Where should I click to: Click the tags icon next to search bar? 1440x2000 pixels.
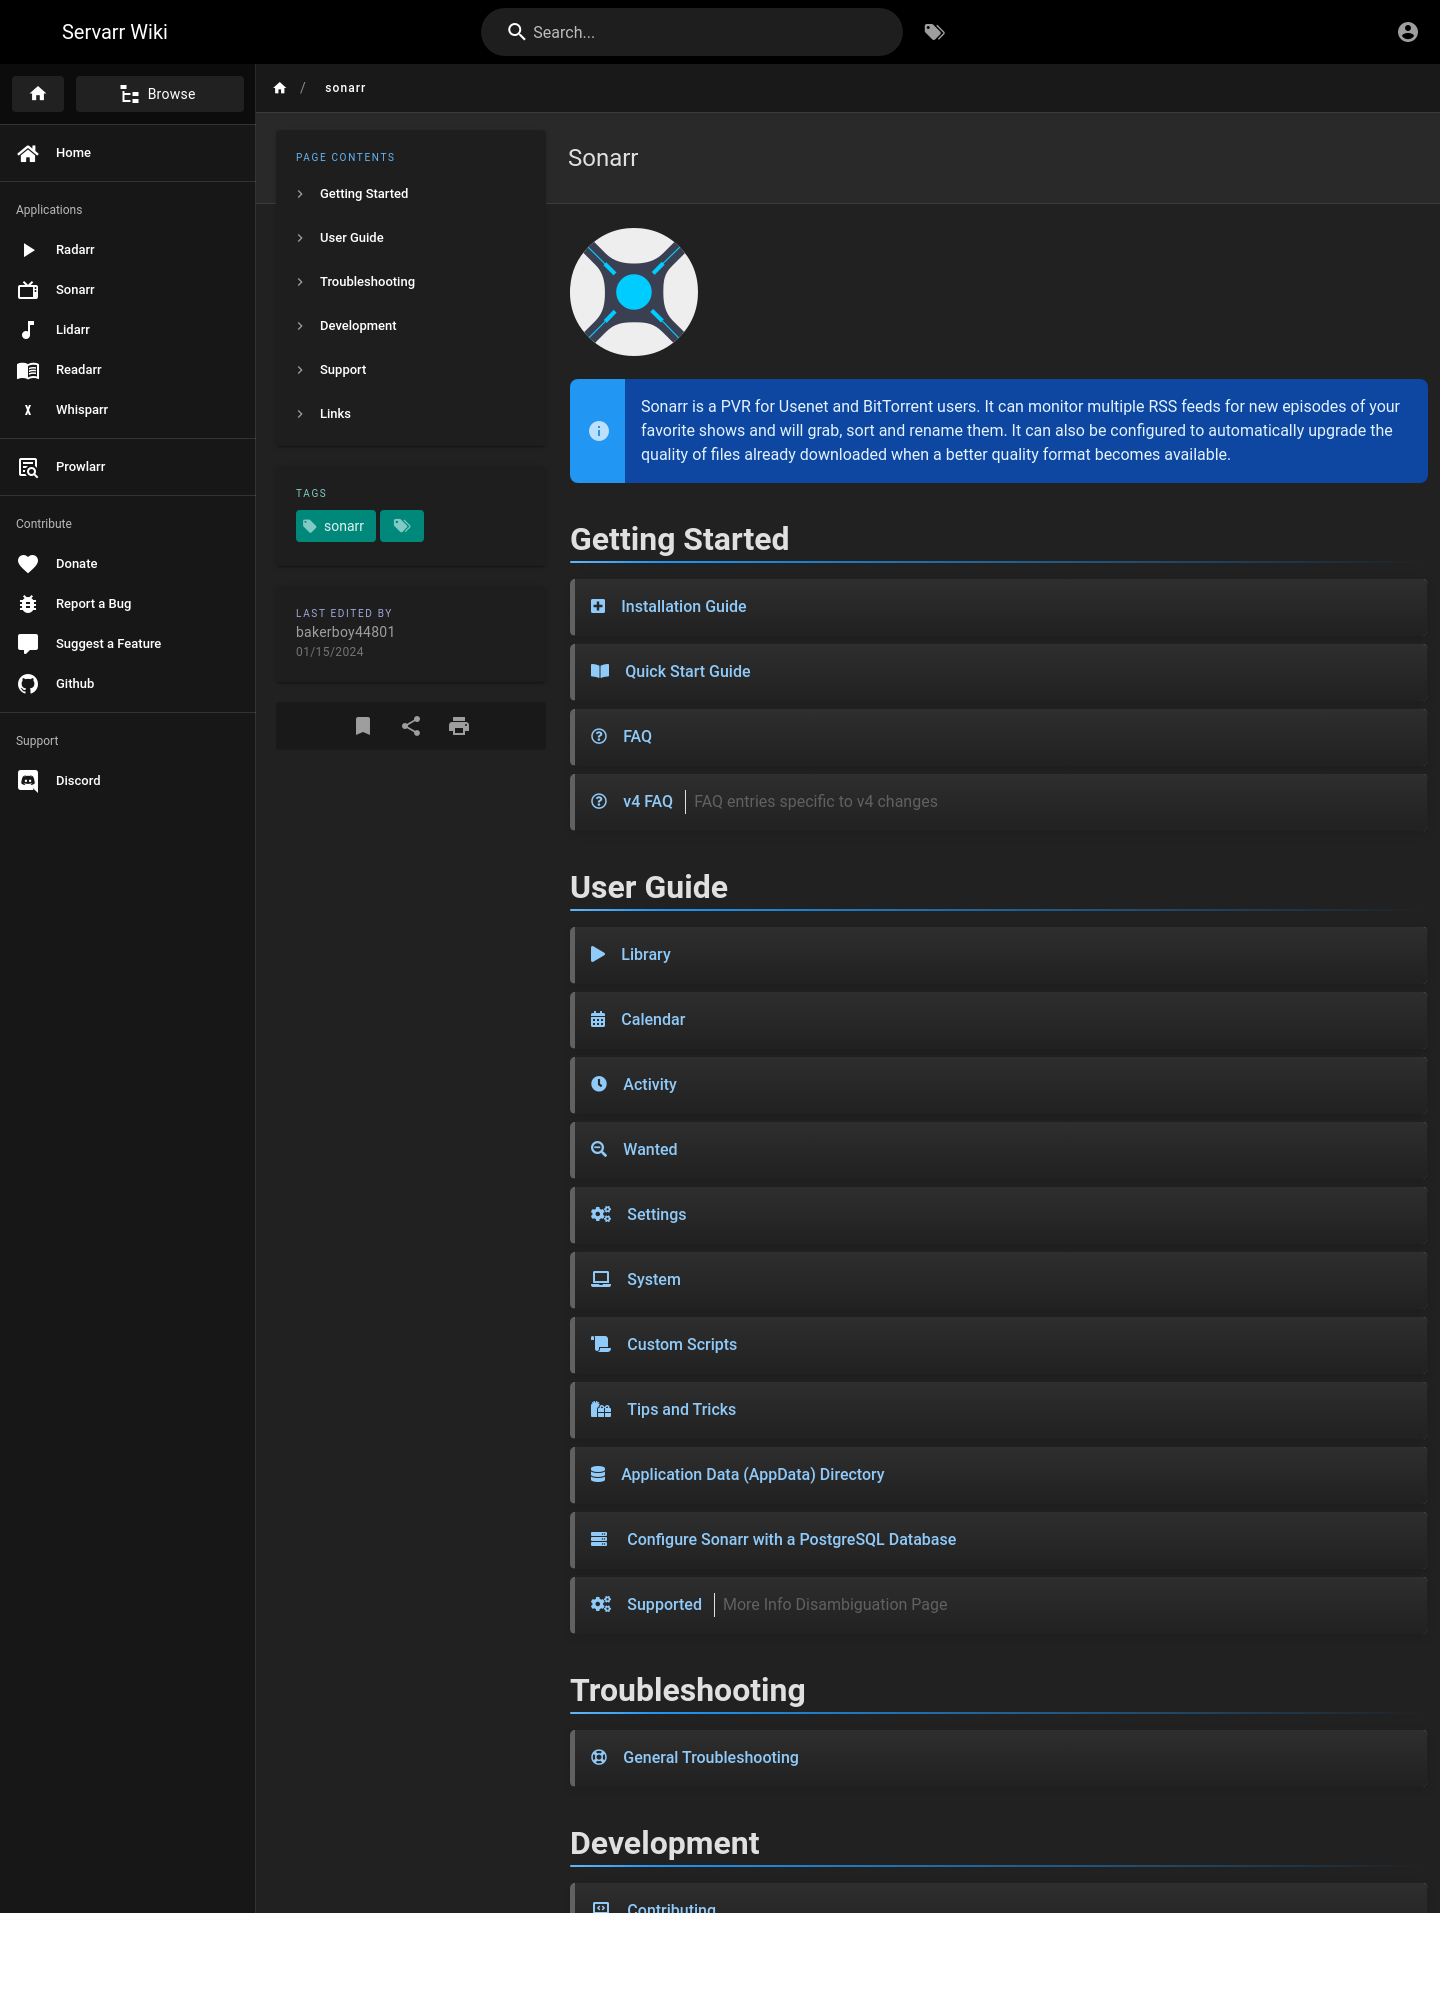click(x=934, y=32)
